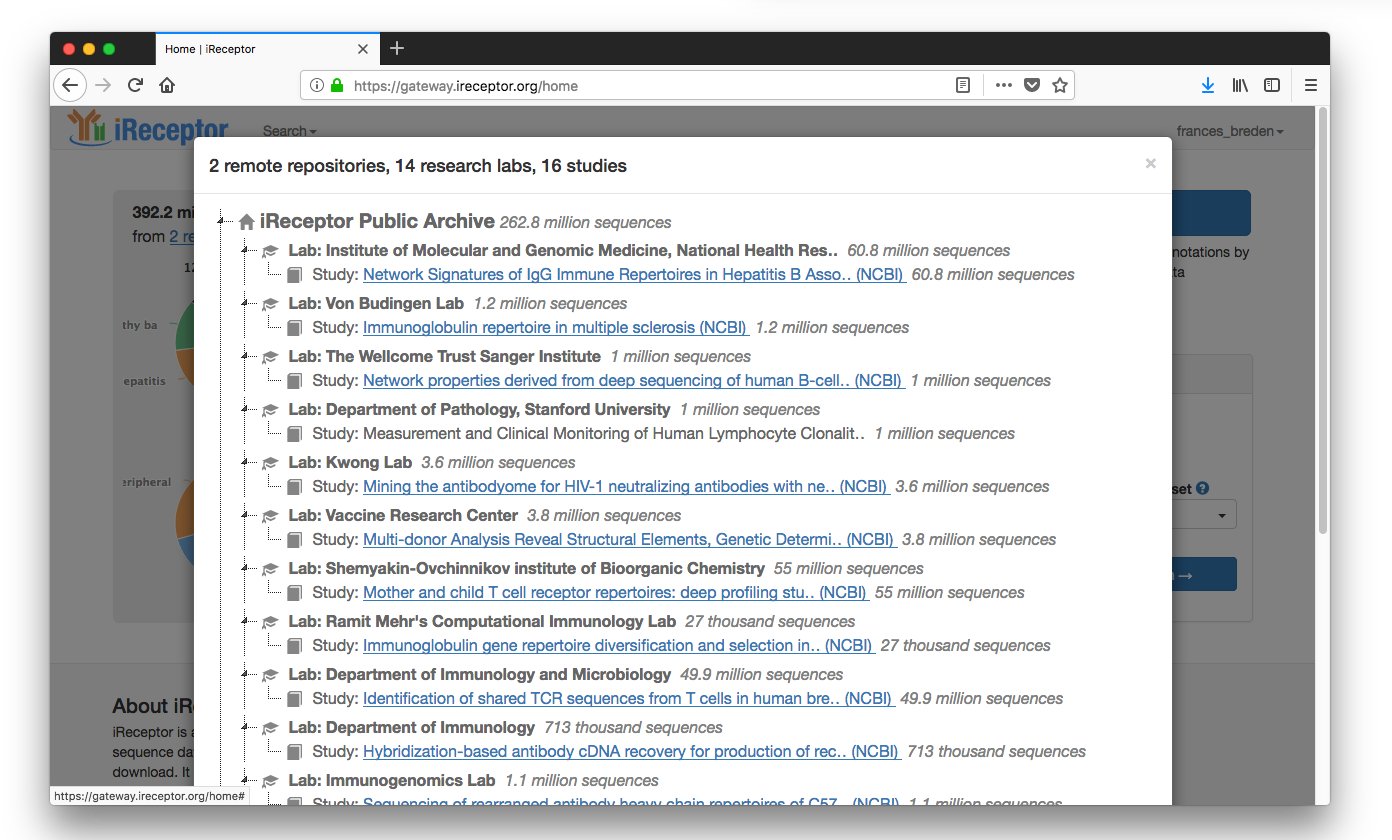
Task: Collapse Ramit Mehr's Computational Immunology Lab node
Action: [x=244, y=619]
